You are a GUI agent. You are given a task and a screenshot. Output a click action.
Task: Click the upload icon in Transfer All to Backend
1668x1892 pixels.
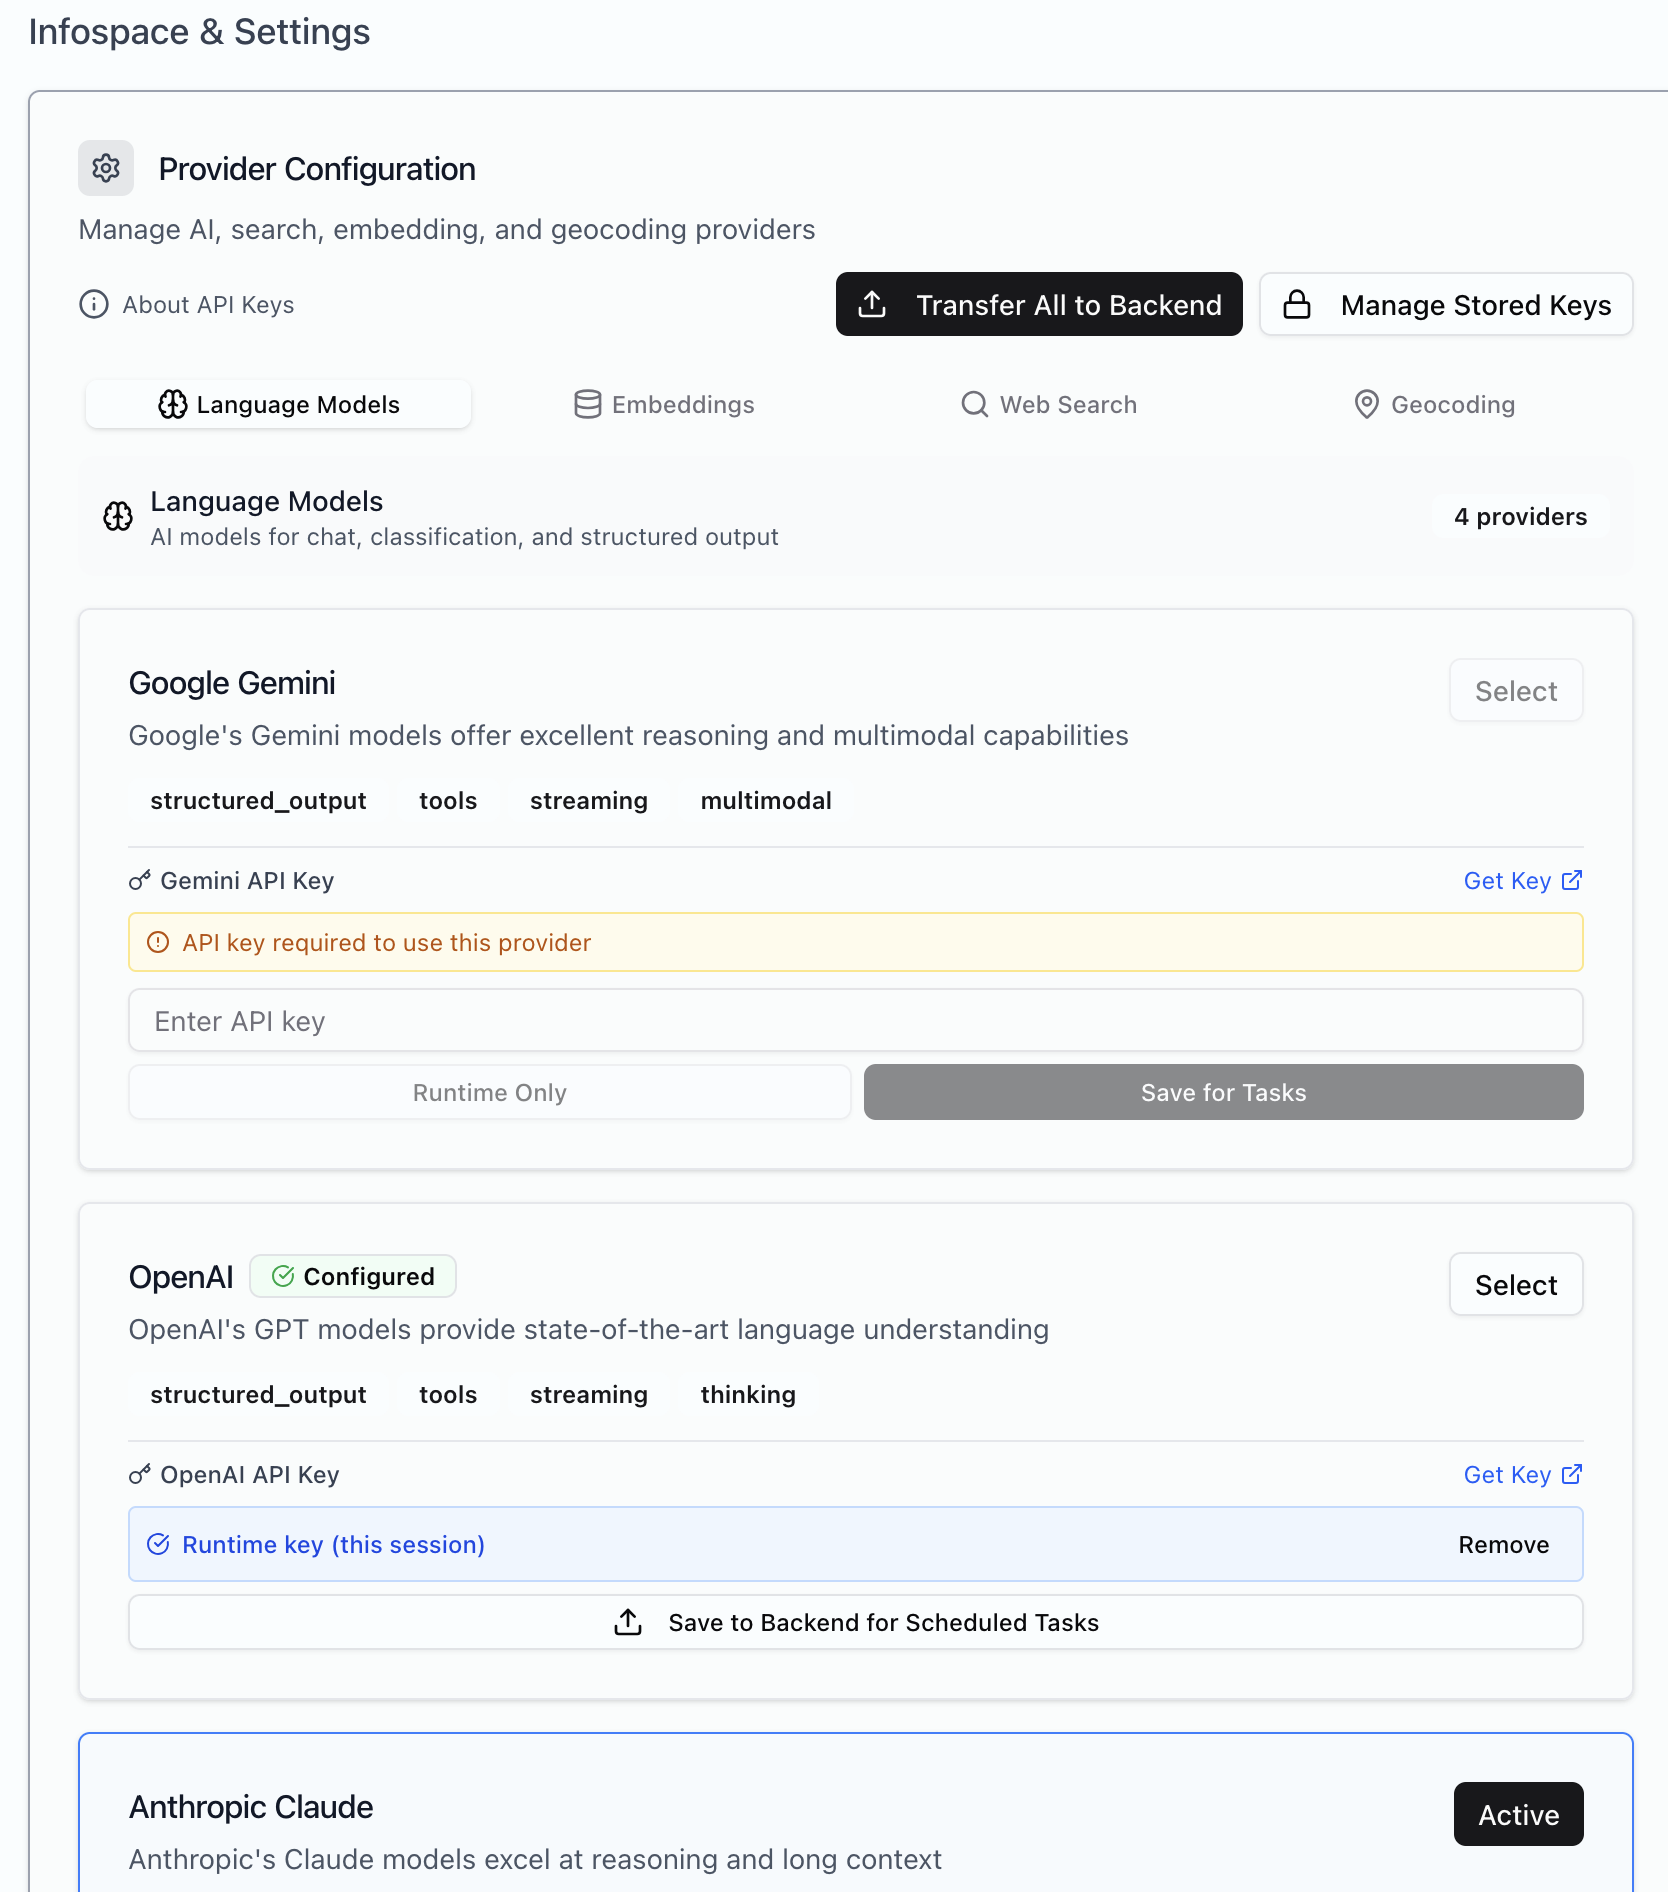[x=872, y=304]
